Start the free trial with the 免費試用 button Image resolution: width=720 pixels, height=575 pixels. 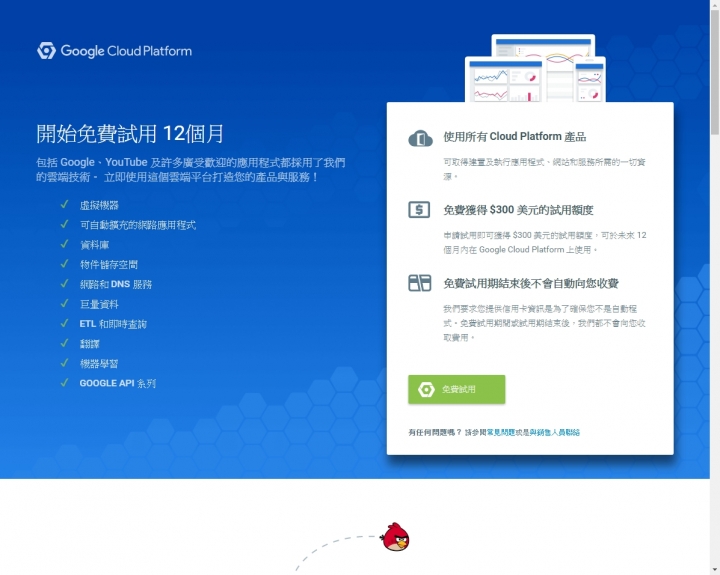coord(457,389)
